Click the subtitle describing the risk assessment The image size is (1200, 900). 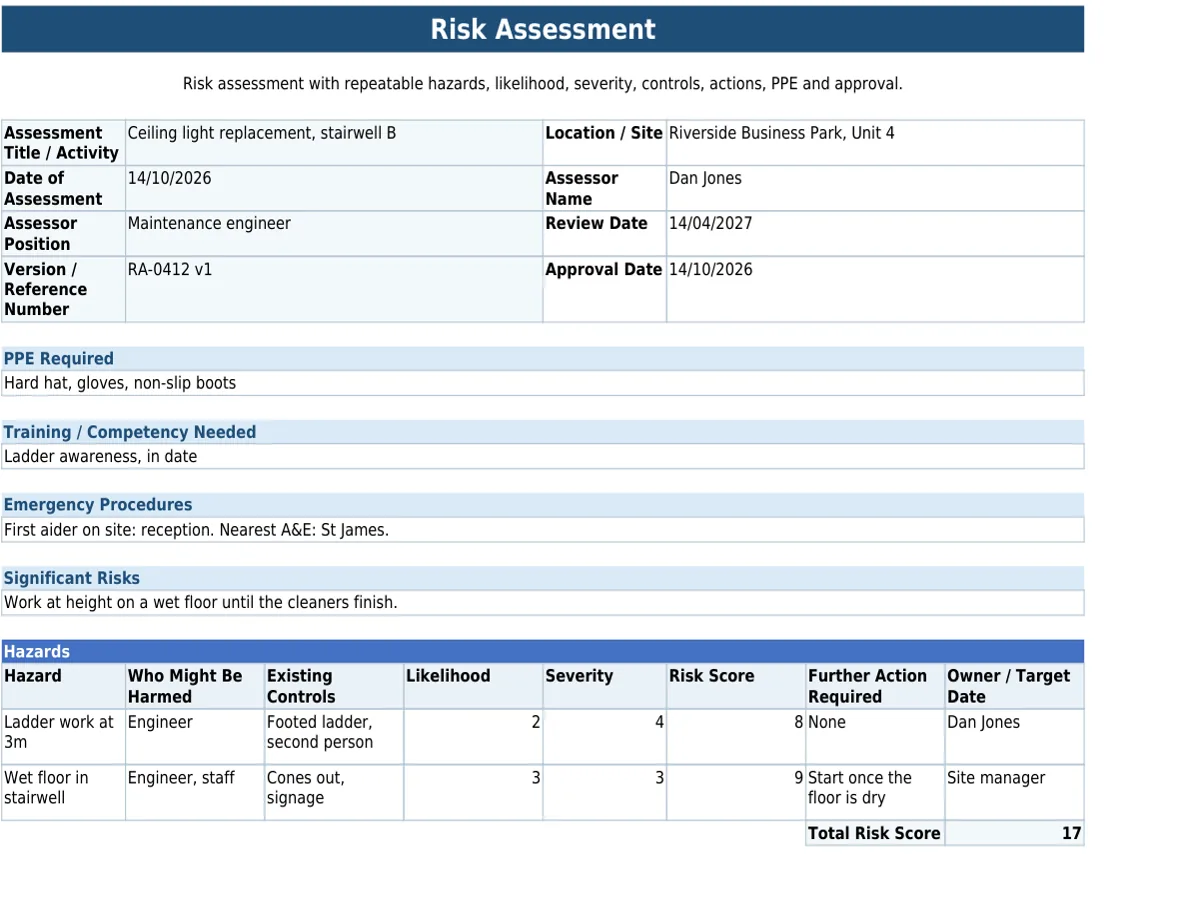[x=542, y=84]
